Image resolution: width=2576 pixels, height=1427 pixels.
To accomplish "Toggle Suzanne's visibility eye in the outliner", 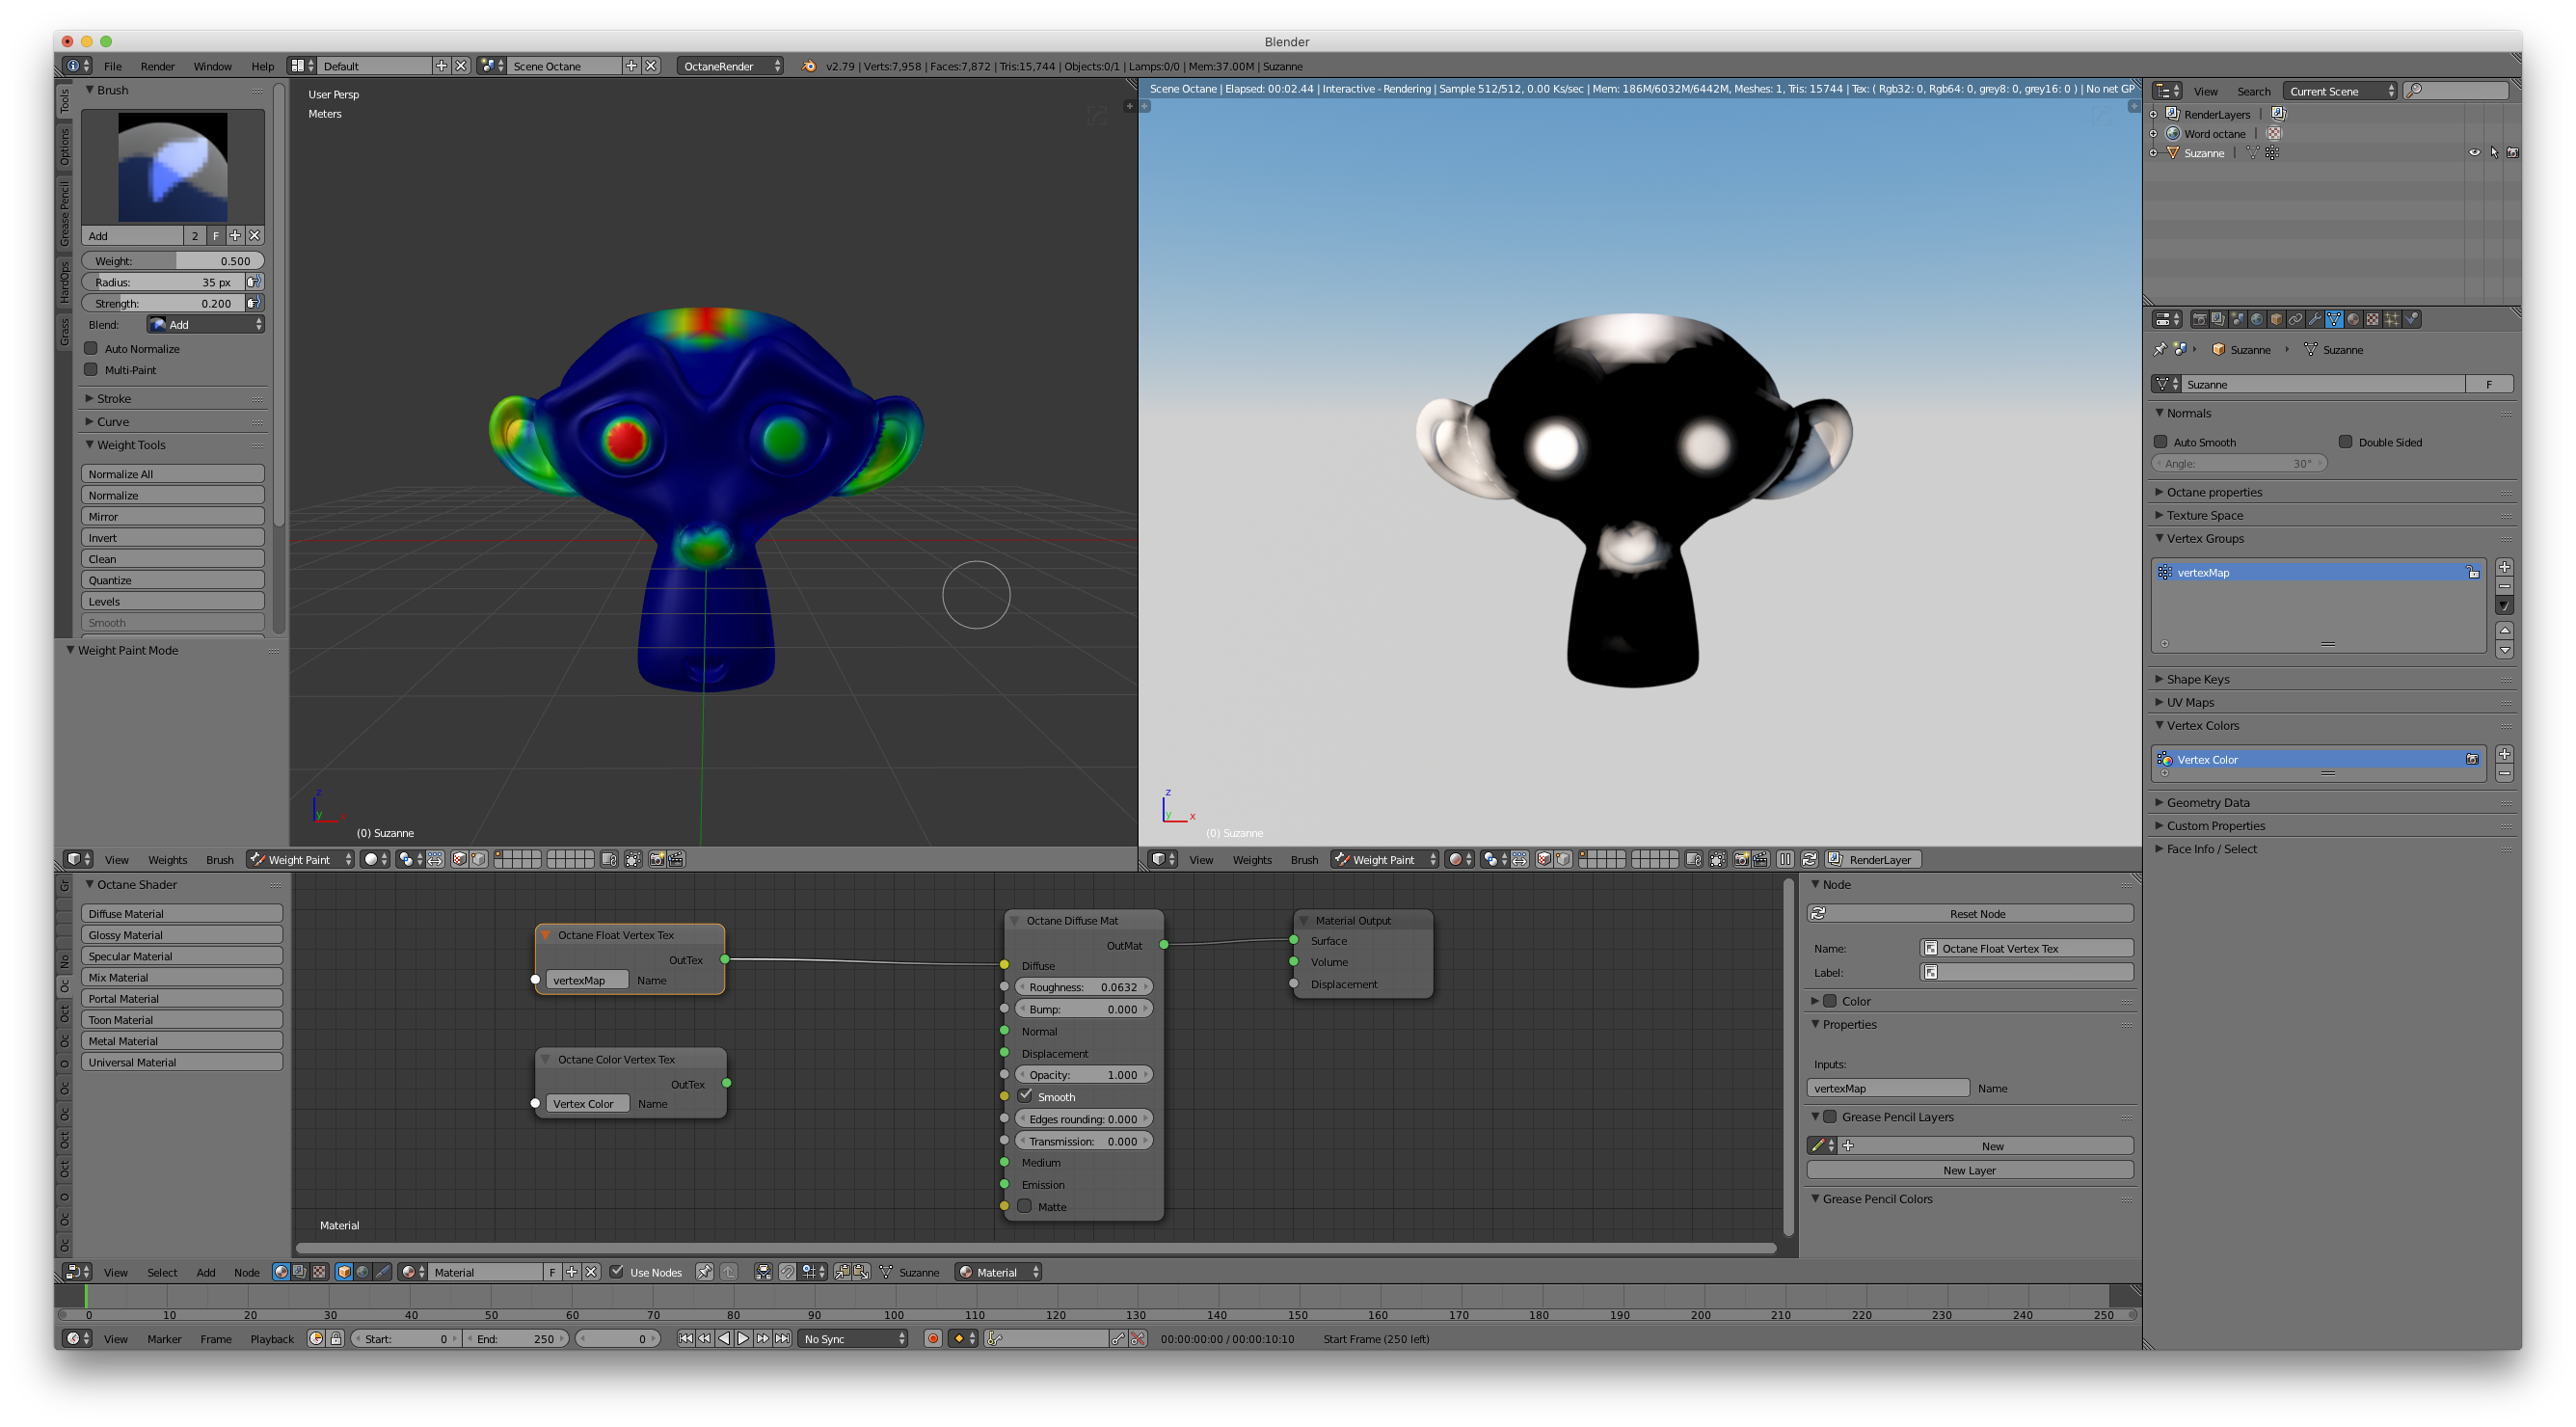I will pyautogui.click(x=2474, y=153).
